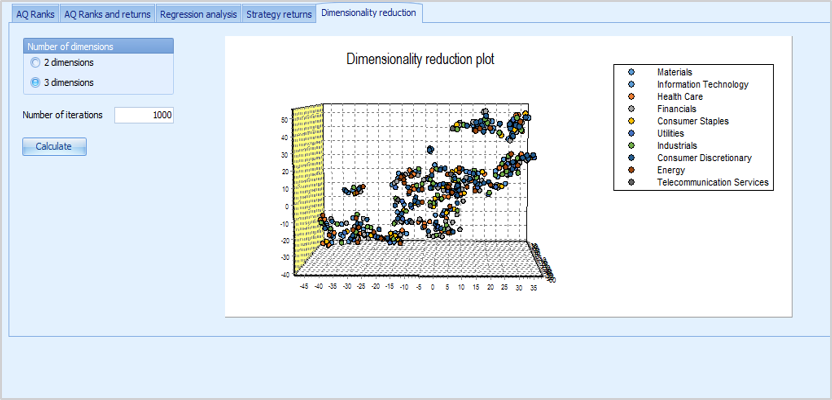
Task: Choose the 3 dimensions radio button
Action: tap(37, 83)
